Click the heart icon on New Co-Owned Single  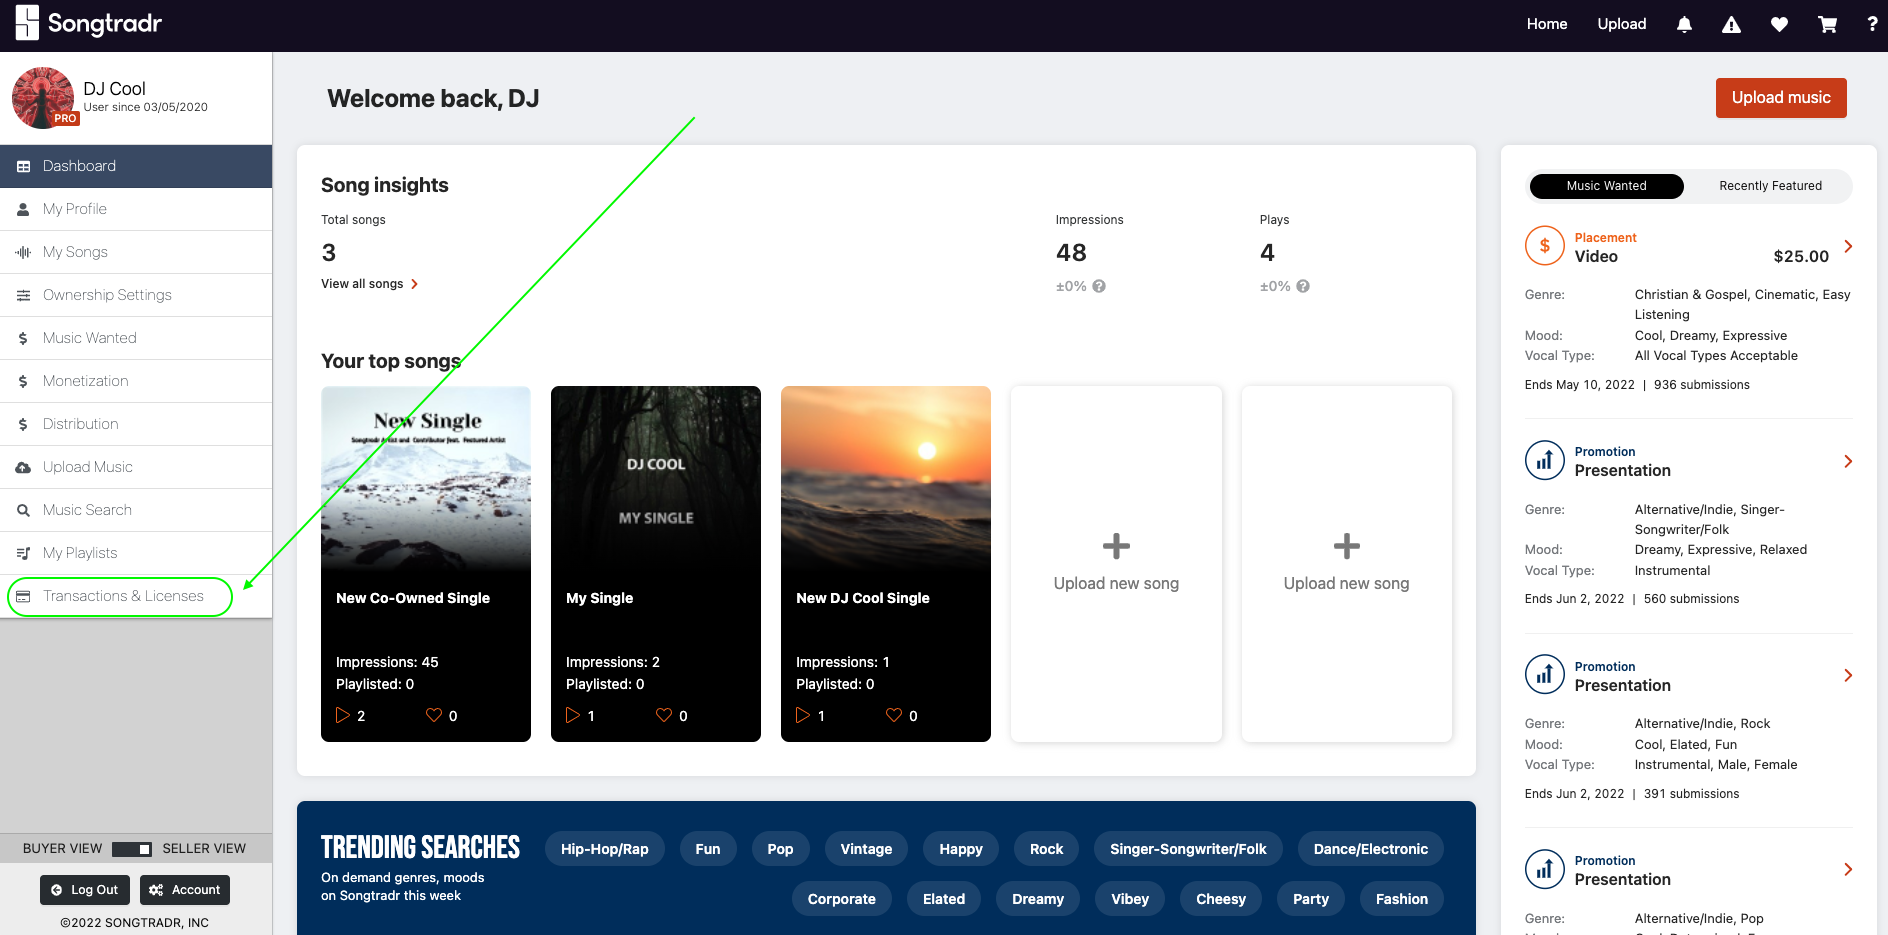tap(434, 715)
